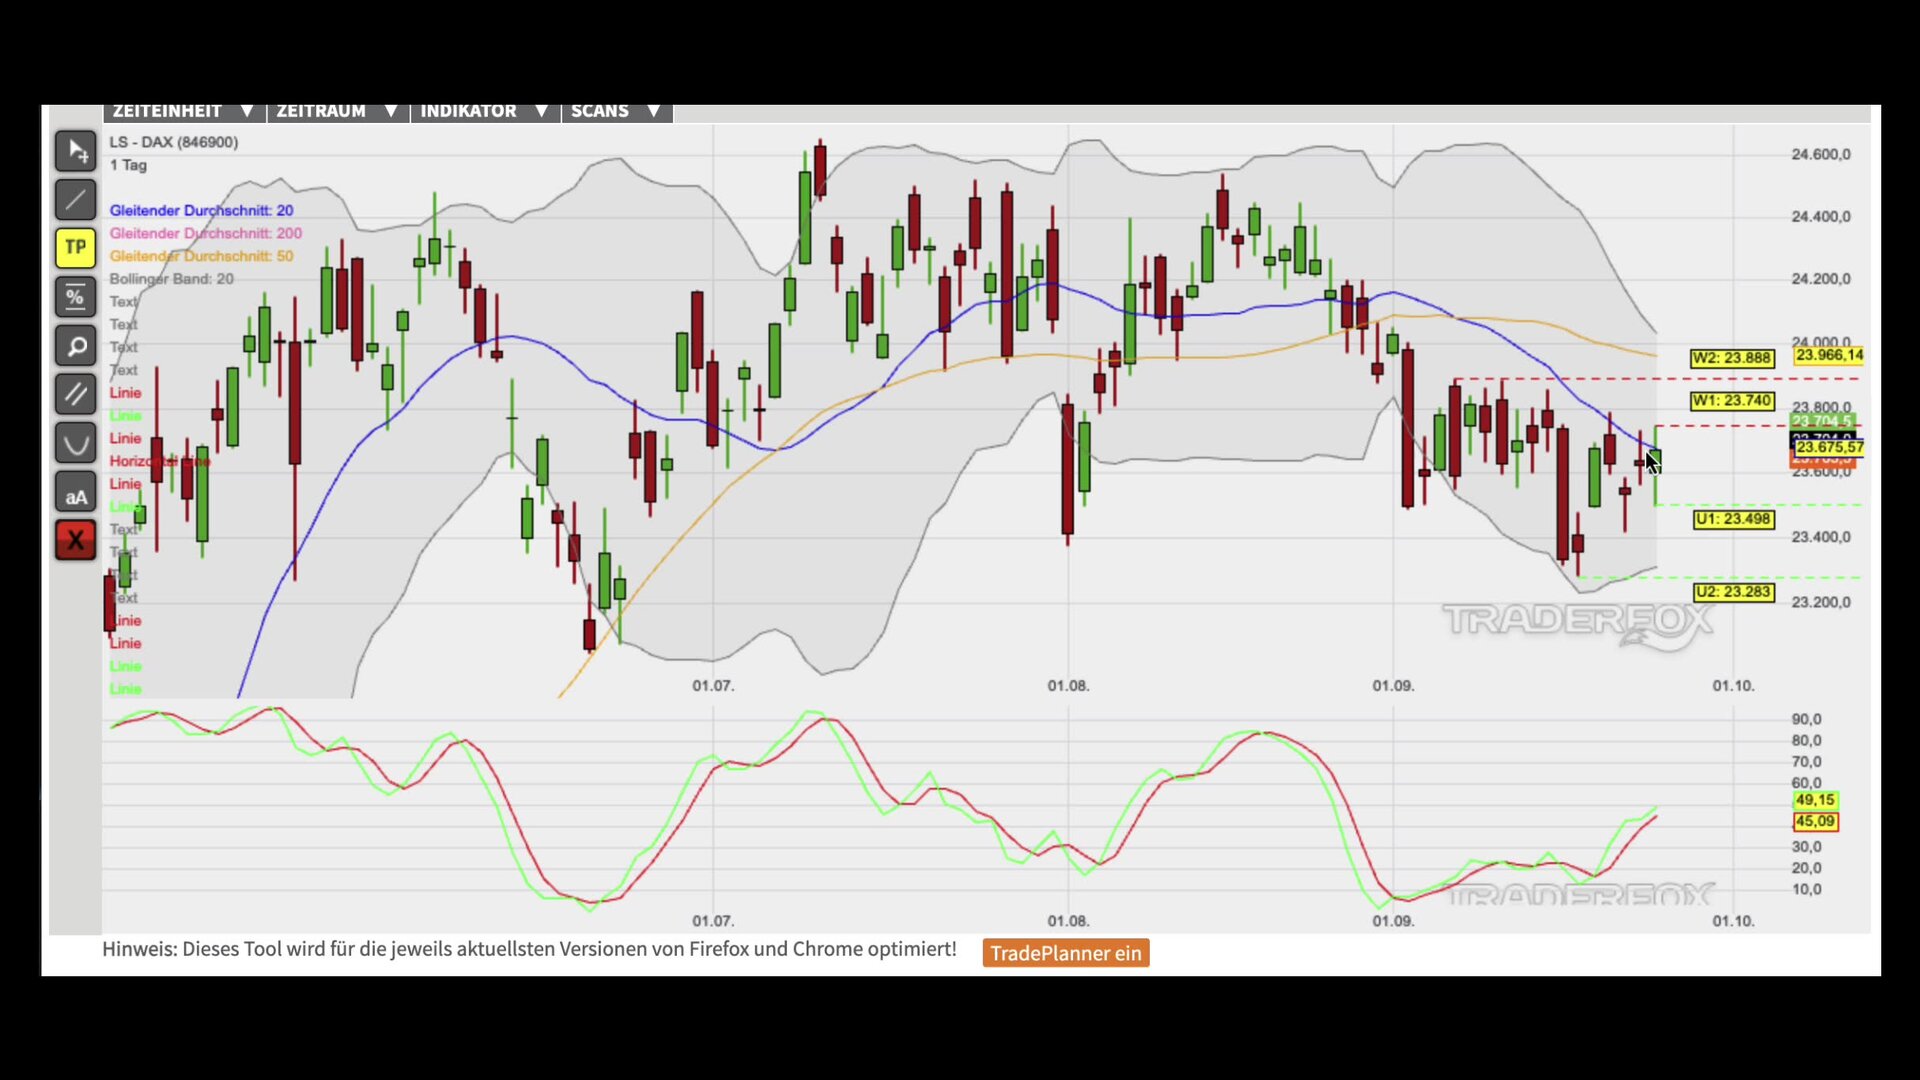This screenshot has width=1920, height=1080.
Task: Click the W1: 23.740 level label
Action: tap(1732, 401)
